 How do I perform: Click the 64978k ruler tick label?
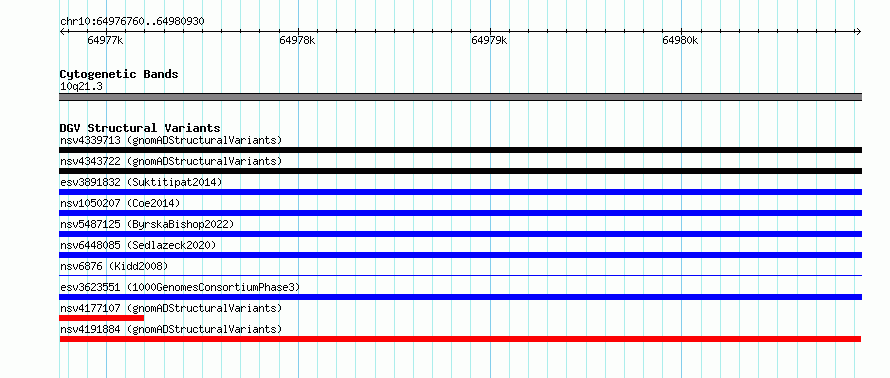[x=297, y=40]
